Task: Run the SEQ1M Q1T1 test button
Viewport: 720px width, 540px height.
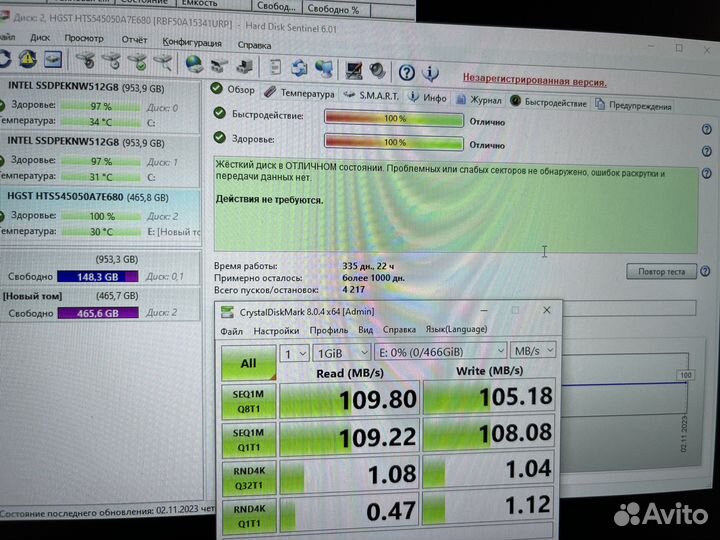Action: pos(248,440)
